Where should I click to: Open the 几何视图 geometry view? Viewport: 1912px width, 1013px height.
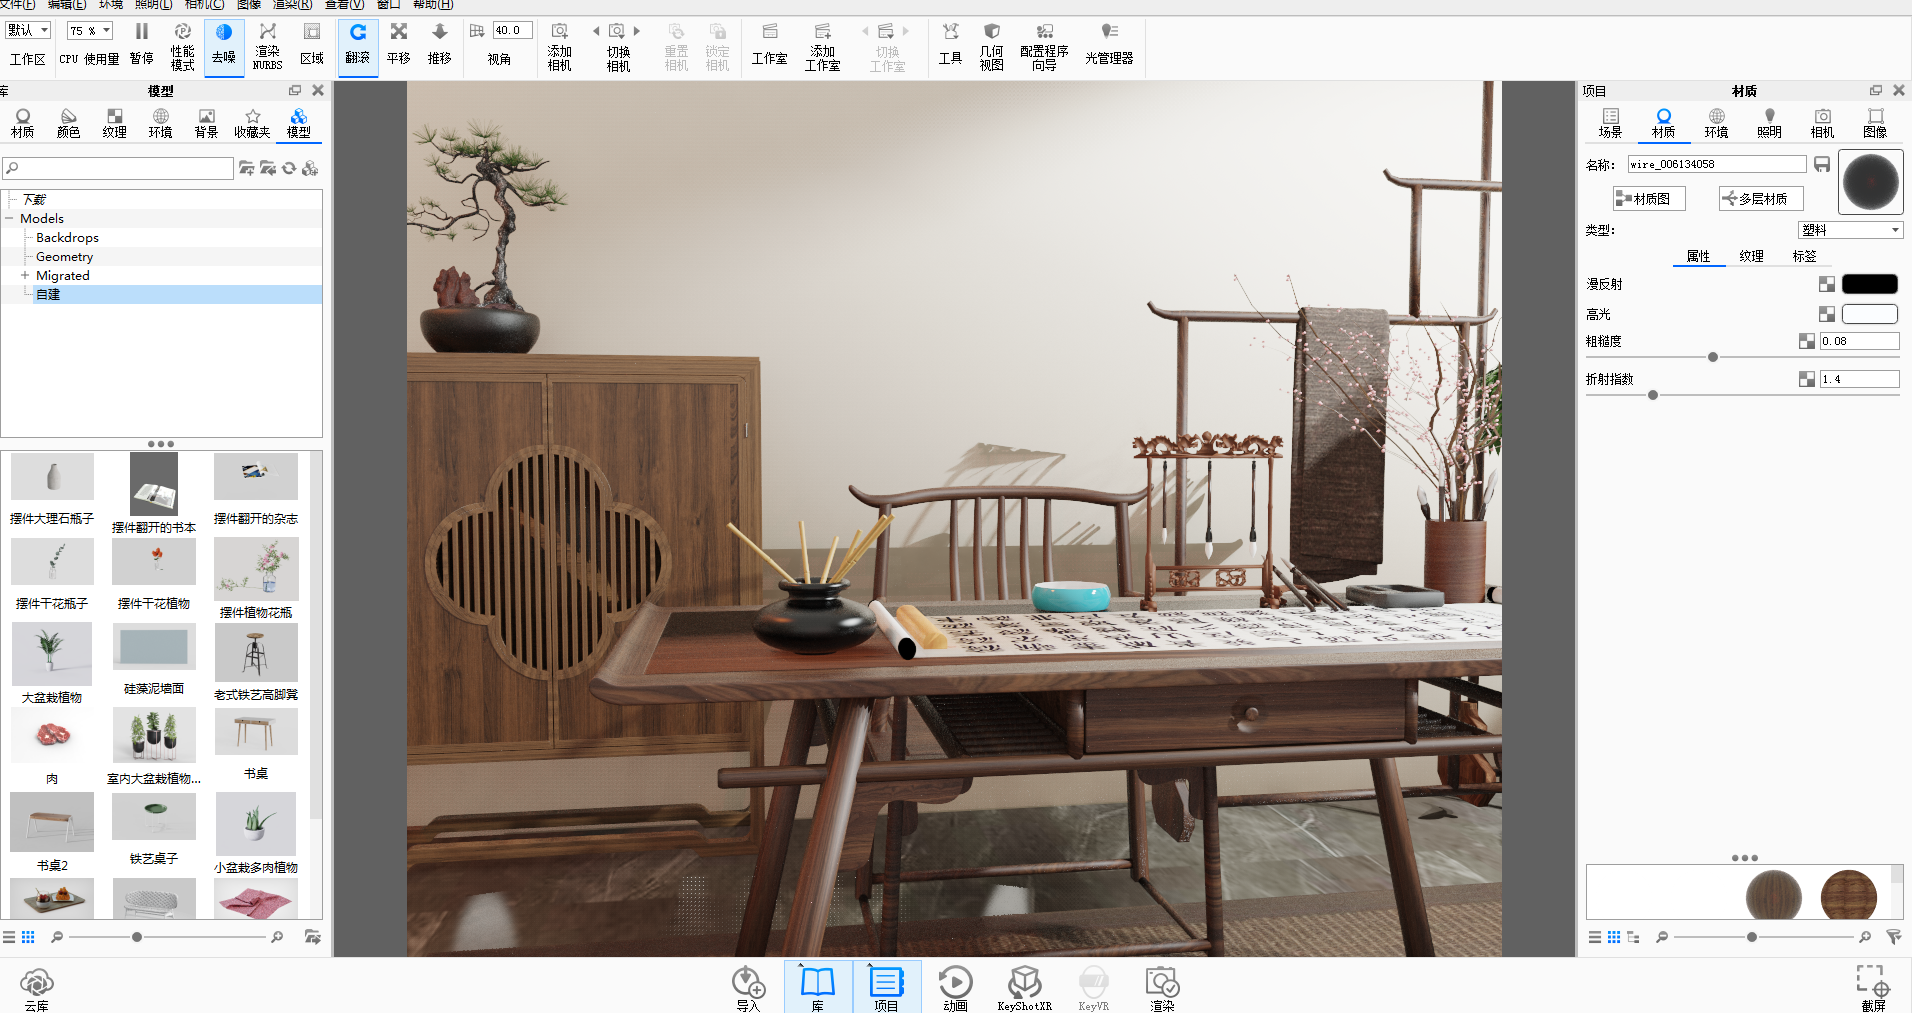coord(991,46)
